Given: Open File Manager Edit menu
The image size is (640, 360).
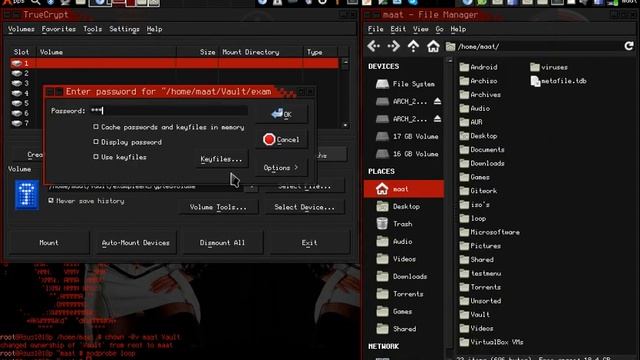Looking at the screenshot, I should tap(398, 29).
